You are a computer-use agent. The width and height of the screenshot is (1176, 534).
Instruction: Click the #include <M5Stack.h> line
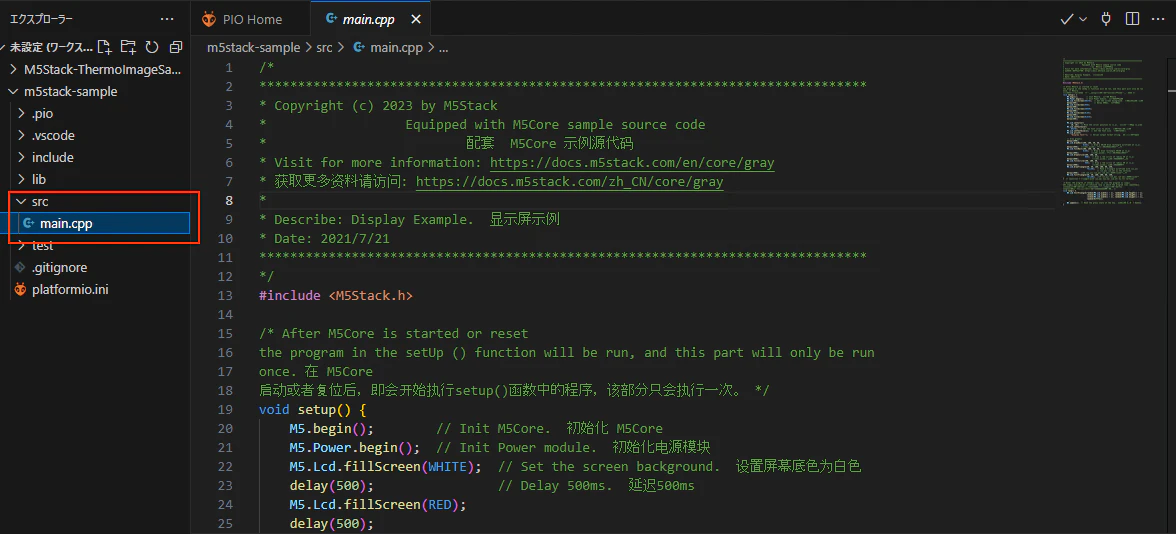click(x=335, y=296)
